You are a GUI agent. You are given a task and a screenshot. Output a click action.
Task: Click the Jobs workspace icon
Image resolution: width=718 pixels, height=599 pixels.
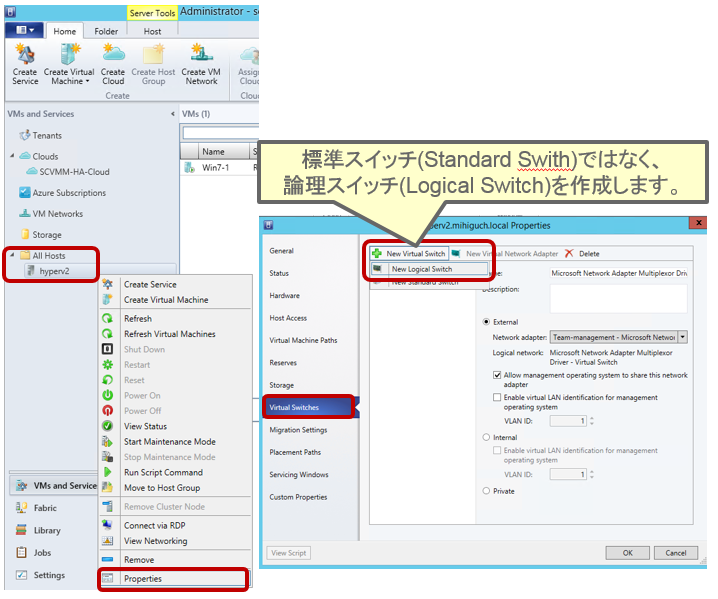pyautogui.click(x=21, y=552)
